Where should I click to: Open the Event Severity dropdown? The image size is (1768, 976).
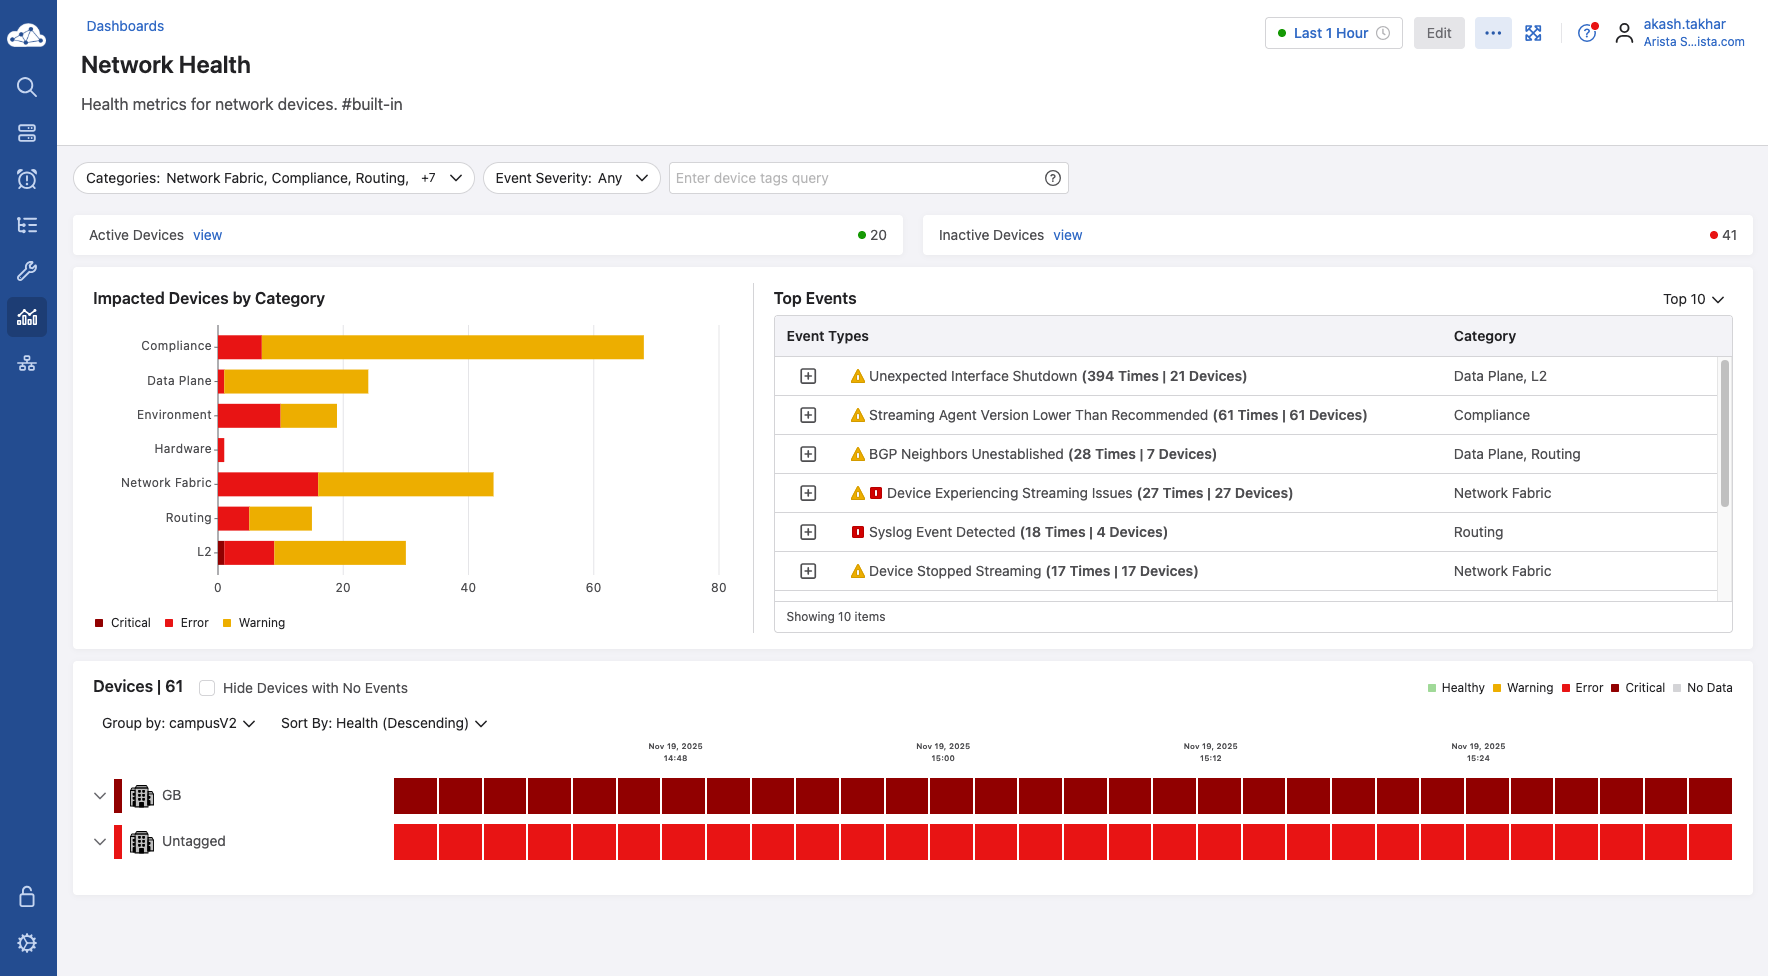[571, 178]
